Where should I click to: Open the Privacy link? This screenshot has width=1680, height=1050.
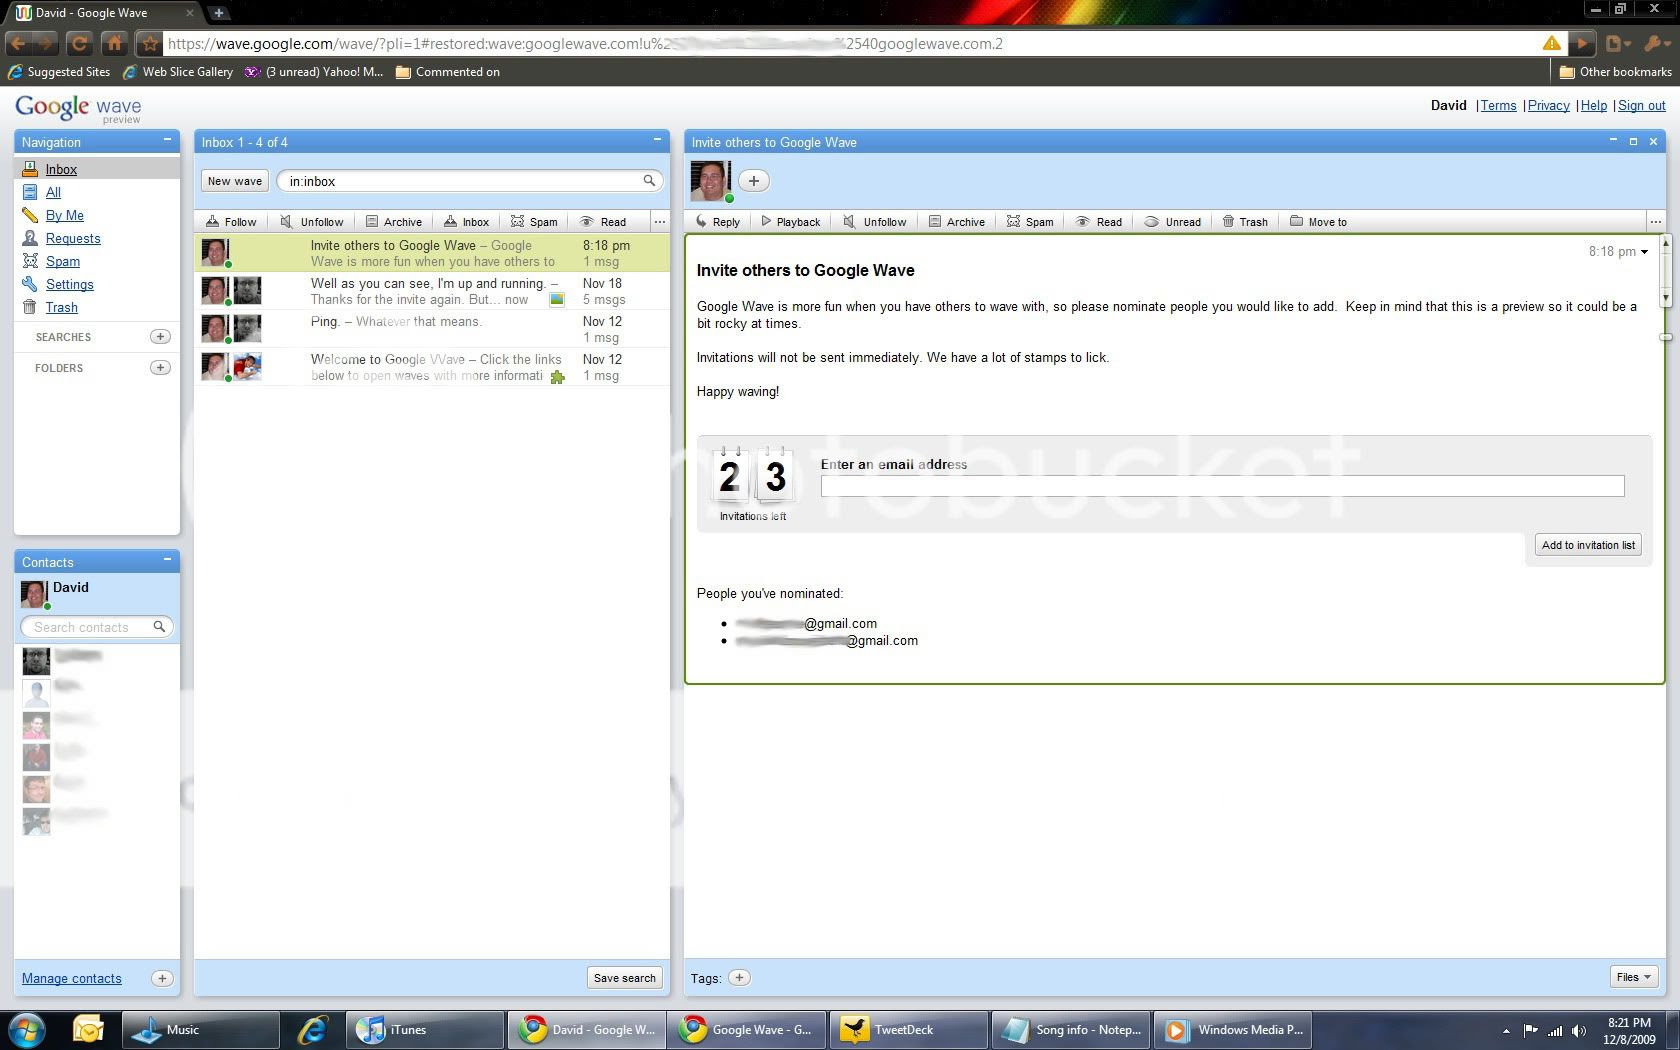click(1549, 105)
